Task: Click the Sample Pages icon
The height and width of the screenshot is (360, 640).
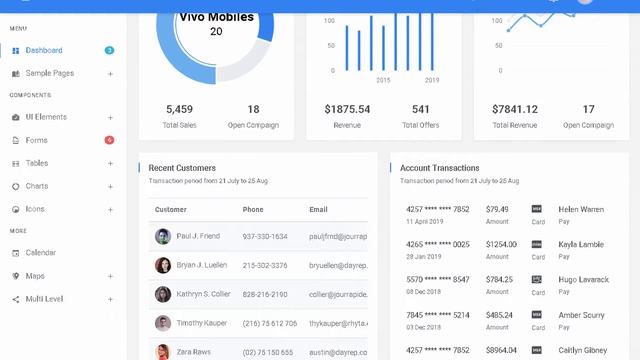Action: point(16,74)
